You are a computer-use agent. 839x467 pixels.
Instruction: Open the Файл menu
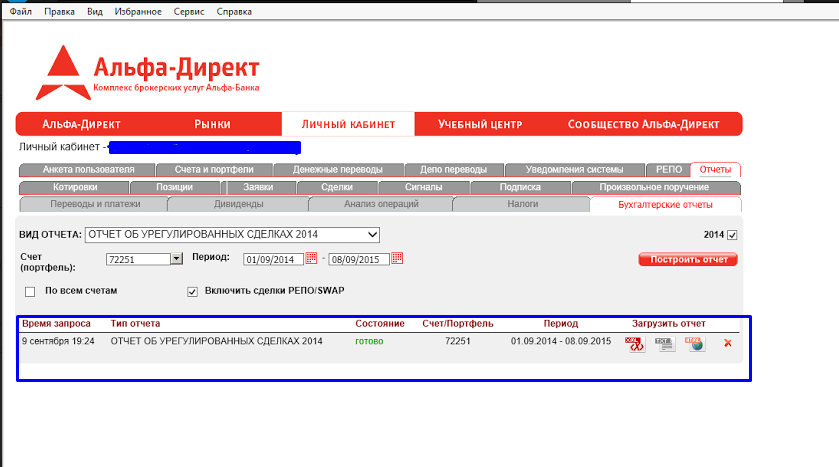coord(21,11)
